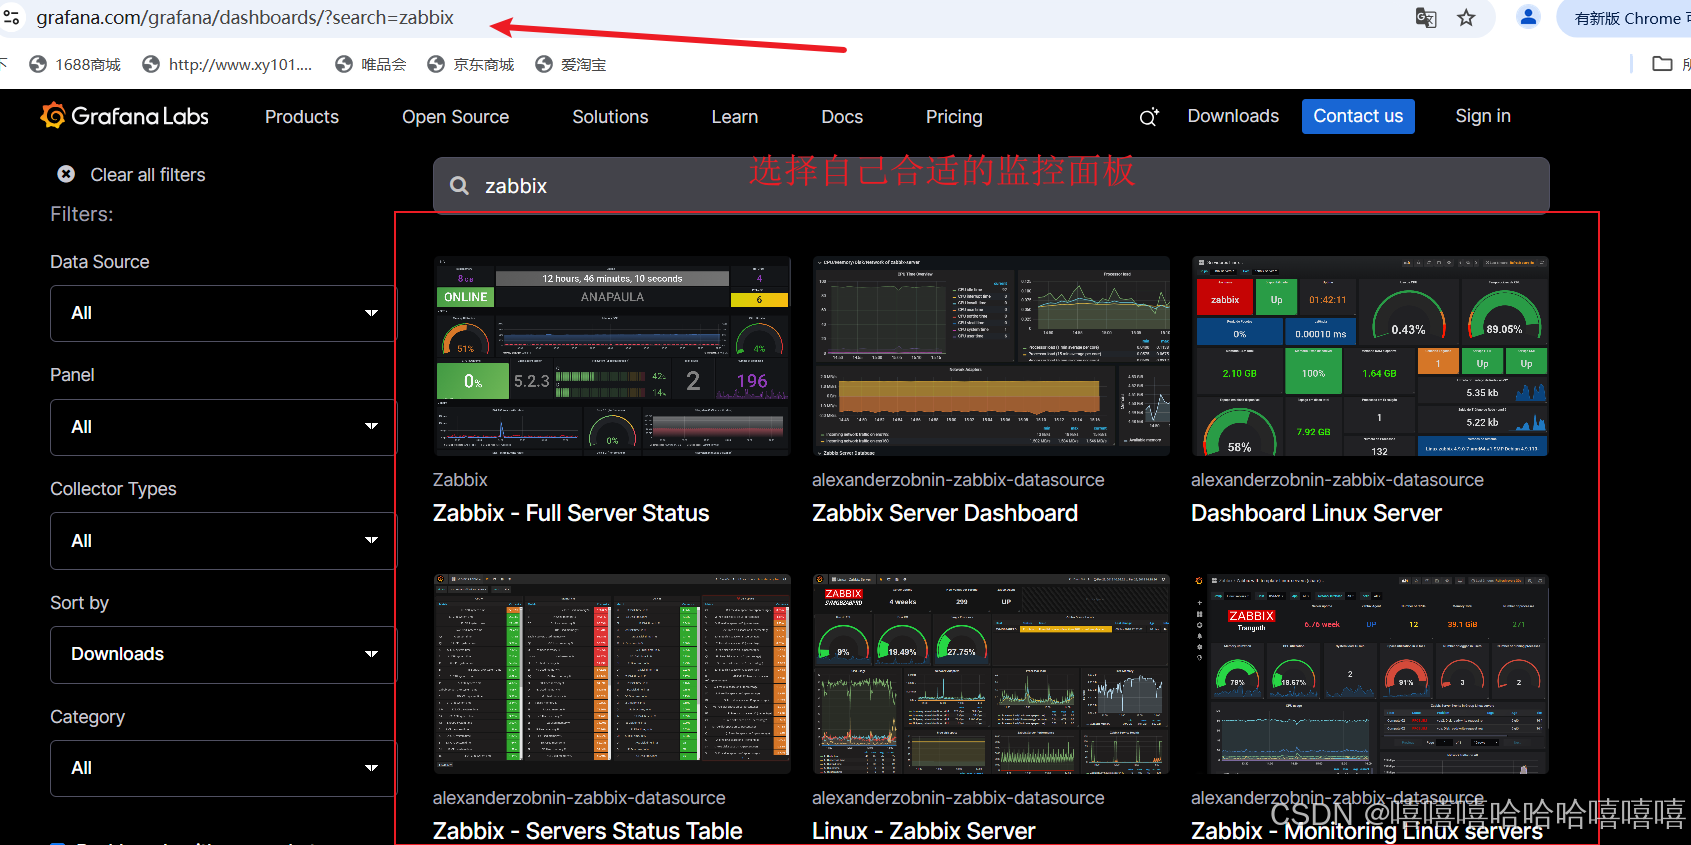Click datasource label above Zabbix Server Dashboard

958,480
